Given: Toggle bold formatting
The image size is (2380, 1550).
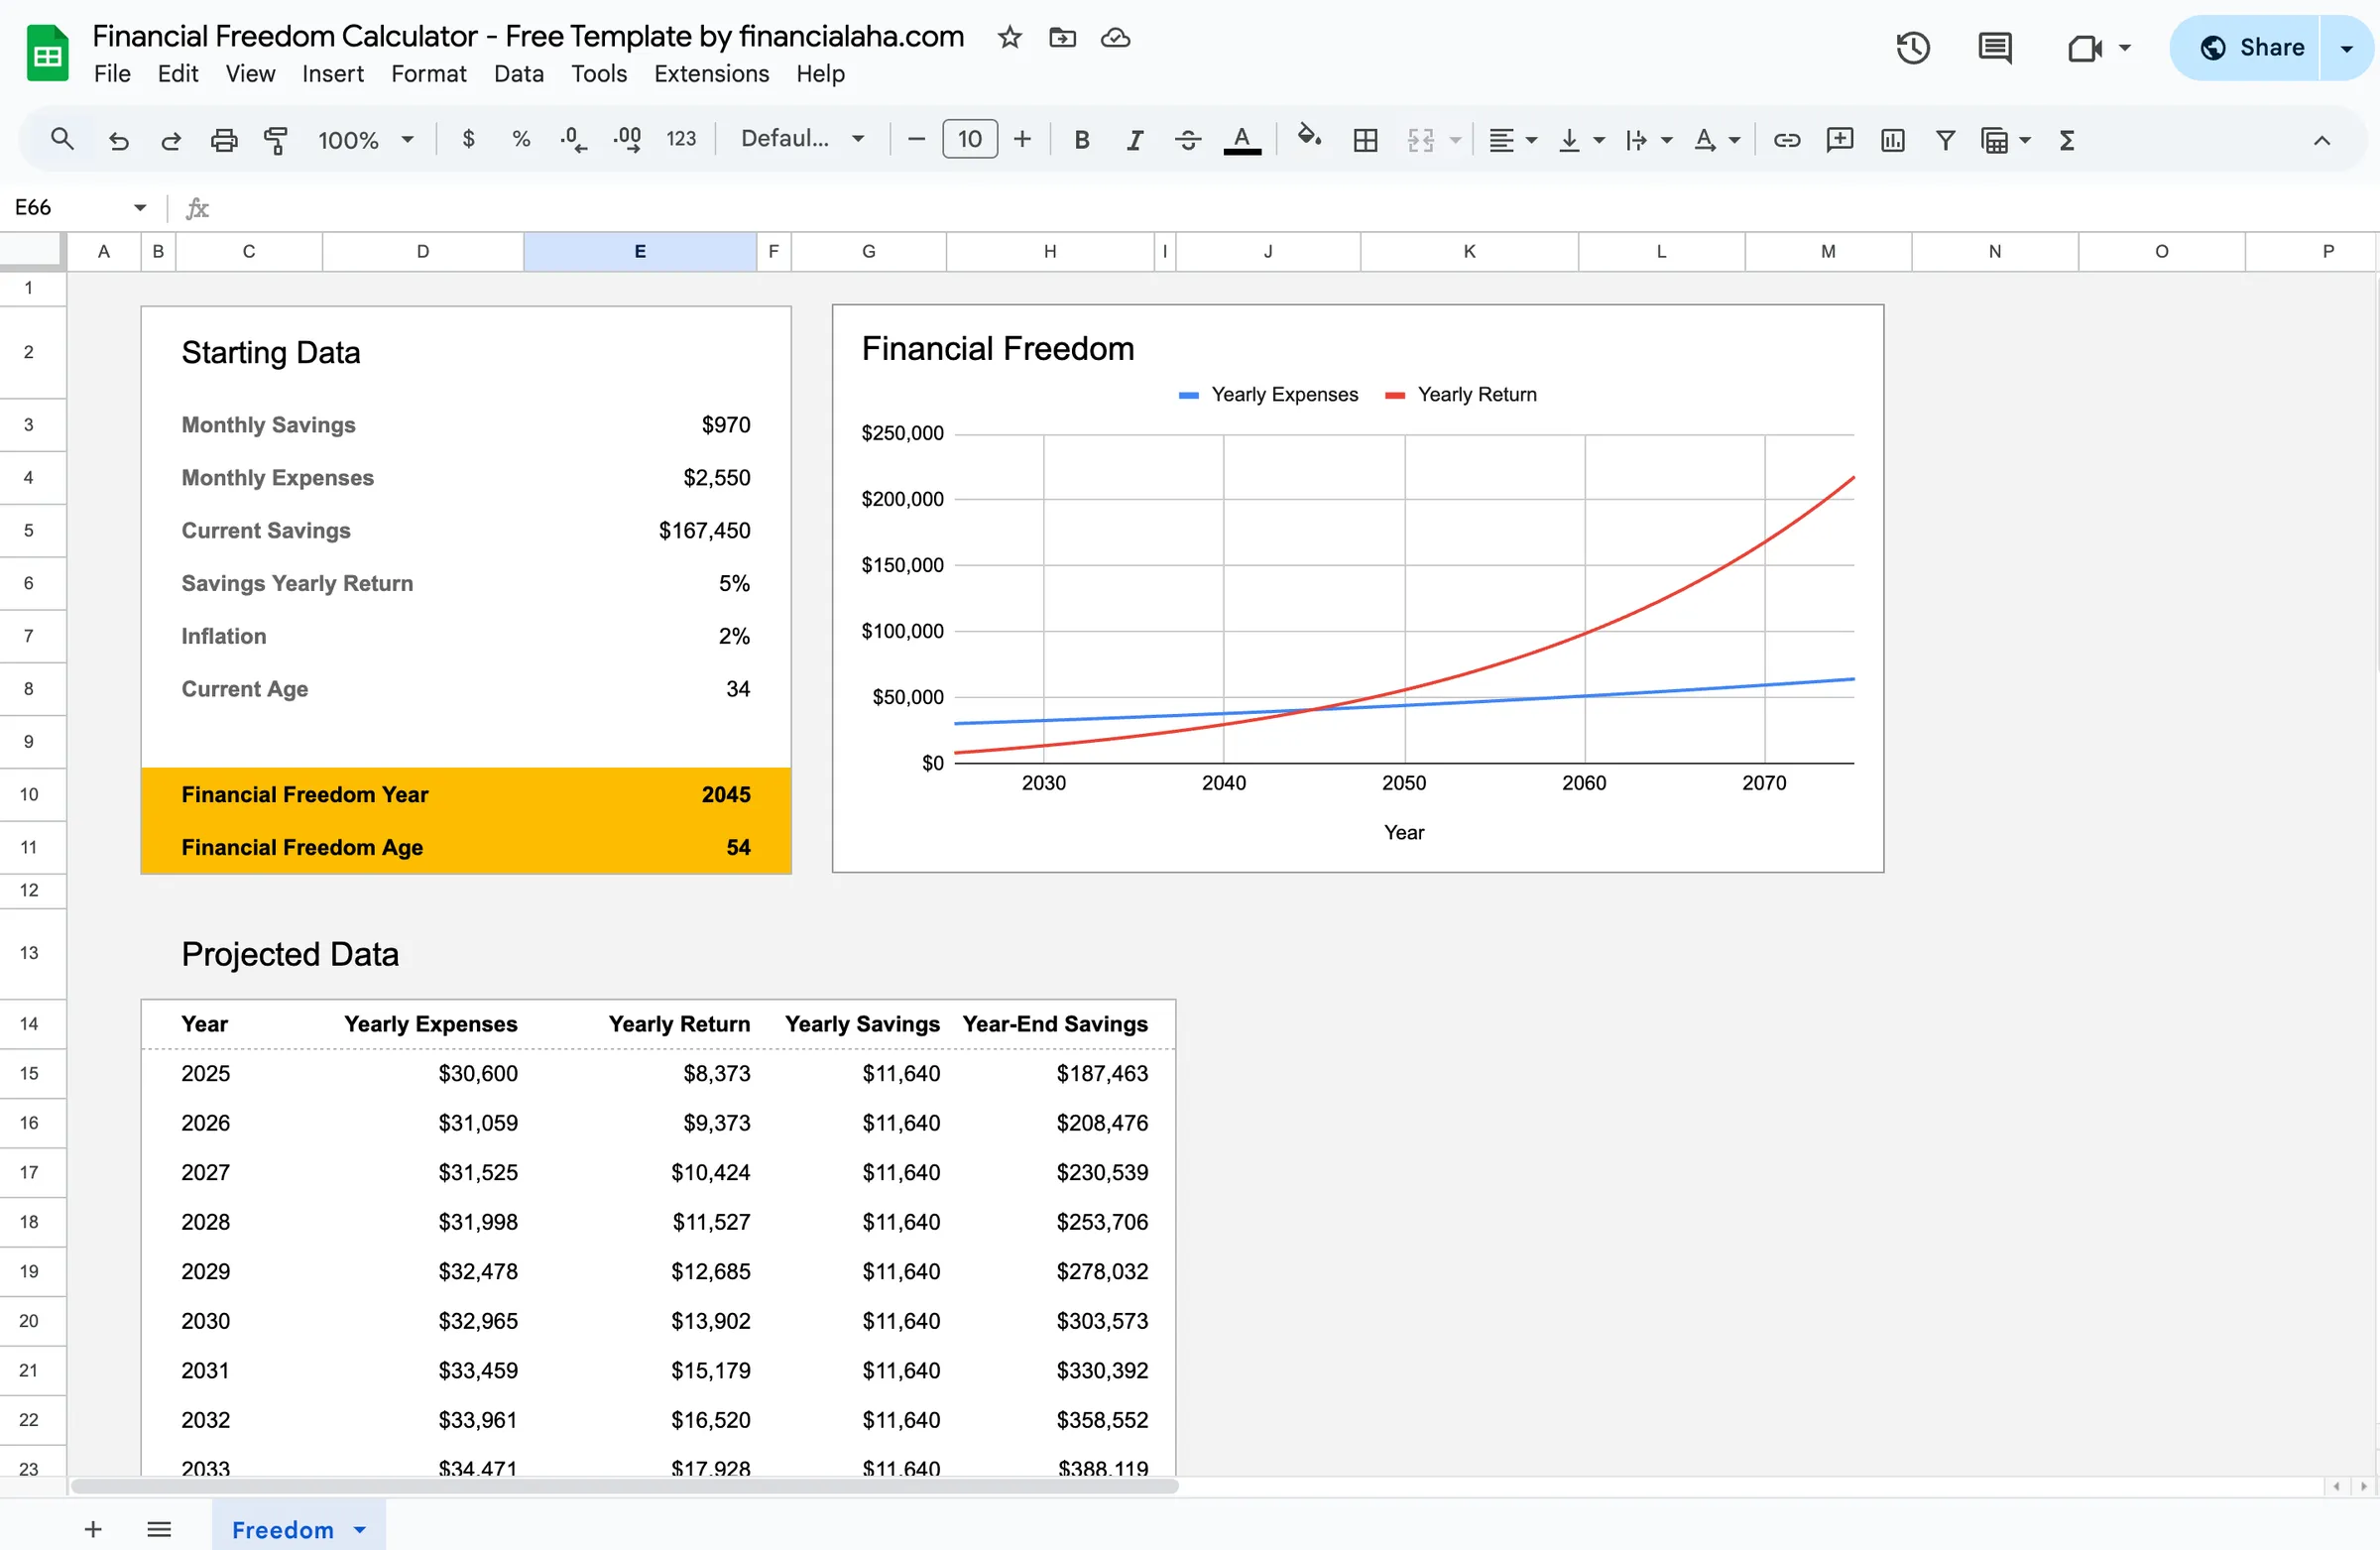Looking at the screenshot, I should click(1081, 139).
